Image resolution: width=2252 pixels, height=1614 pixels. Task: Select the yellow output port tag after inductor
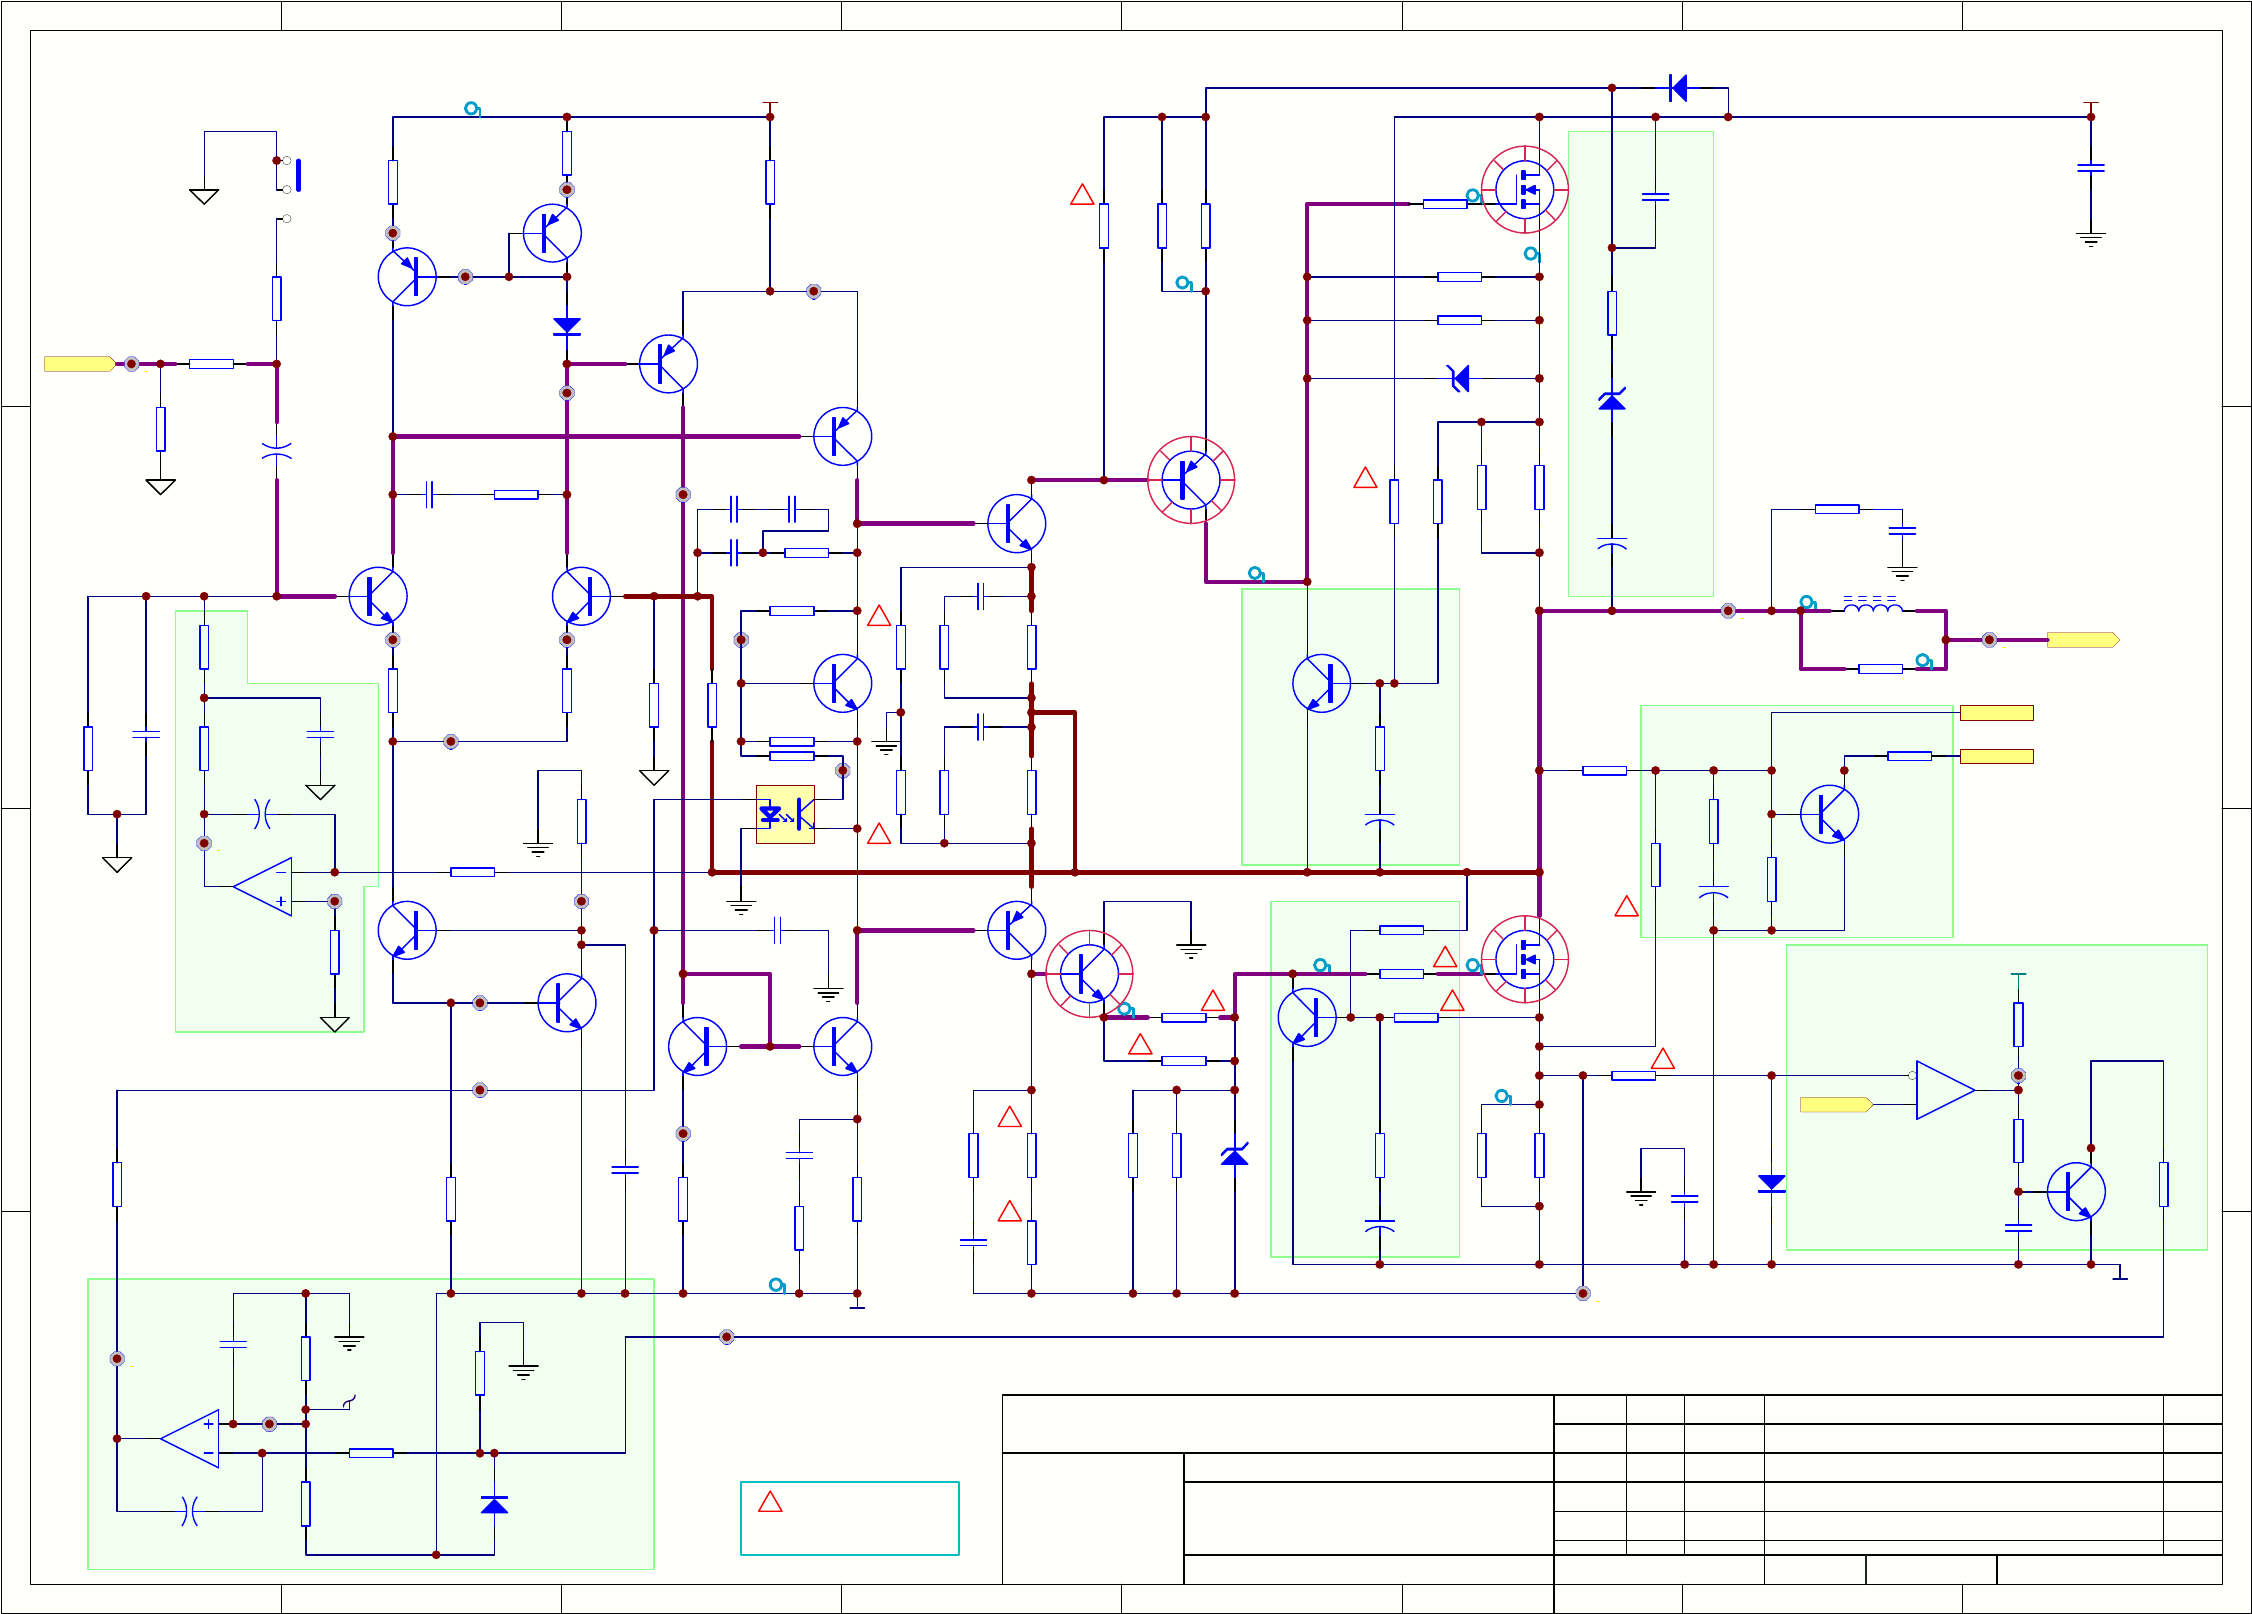(2083, 640)
